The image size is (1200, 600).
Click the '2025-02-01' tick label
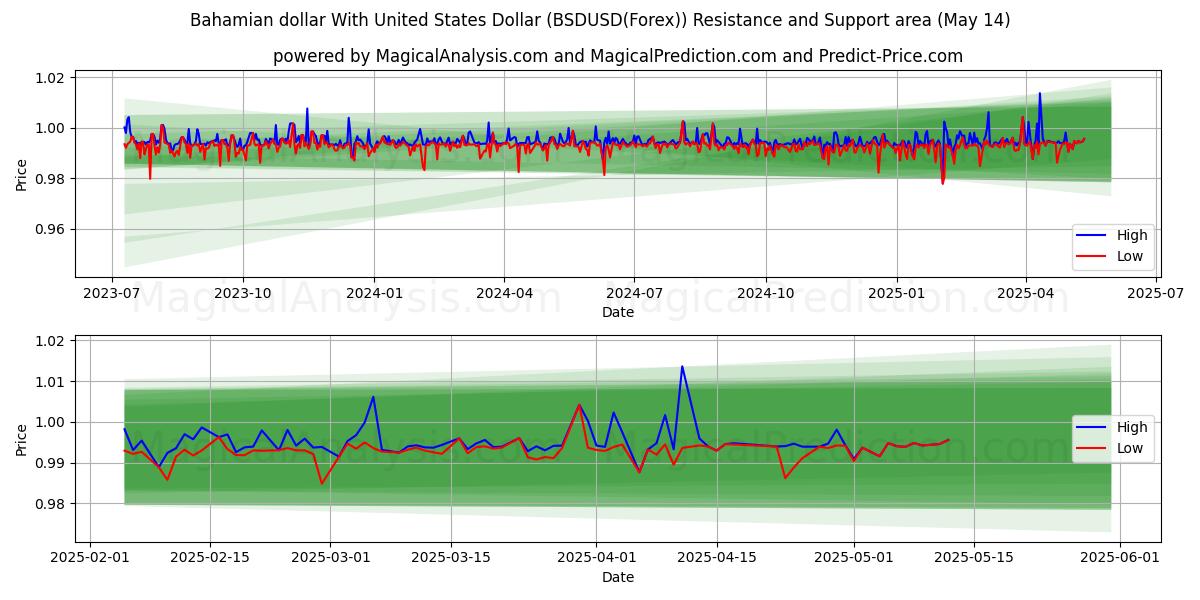tap(91, 556)
